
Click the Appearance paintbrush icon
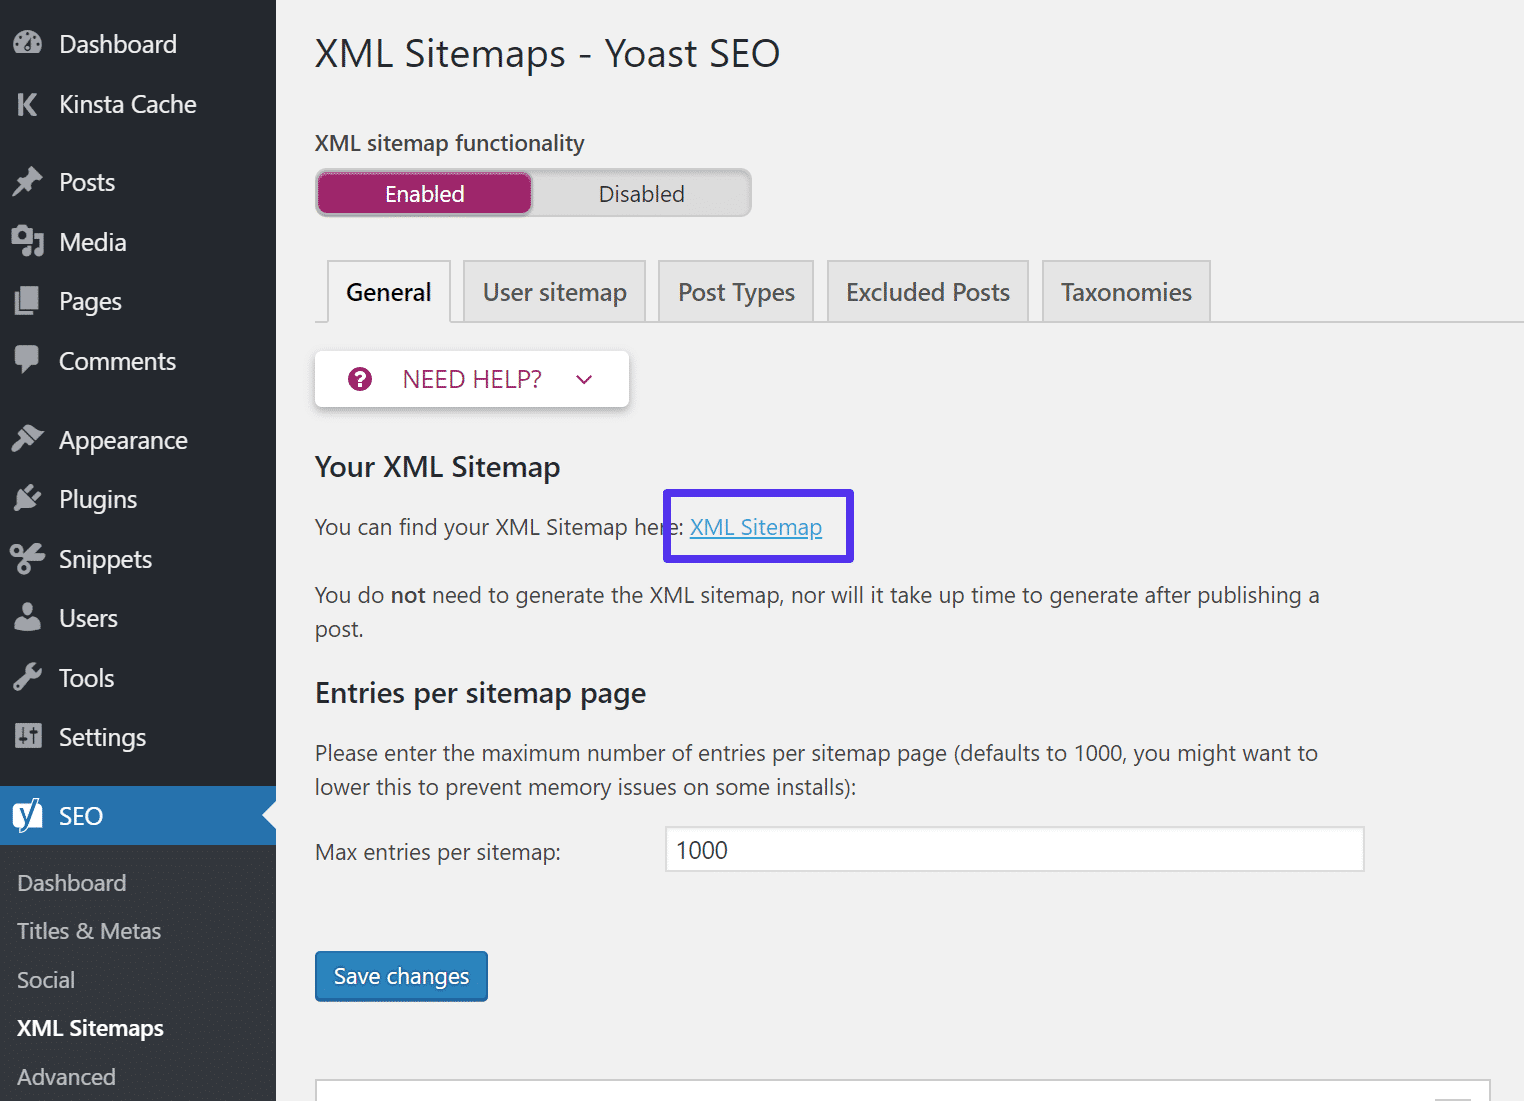[28, 439]
